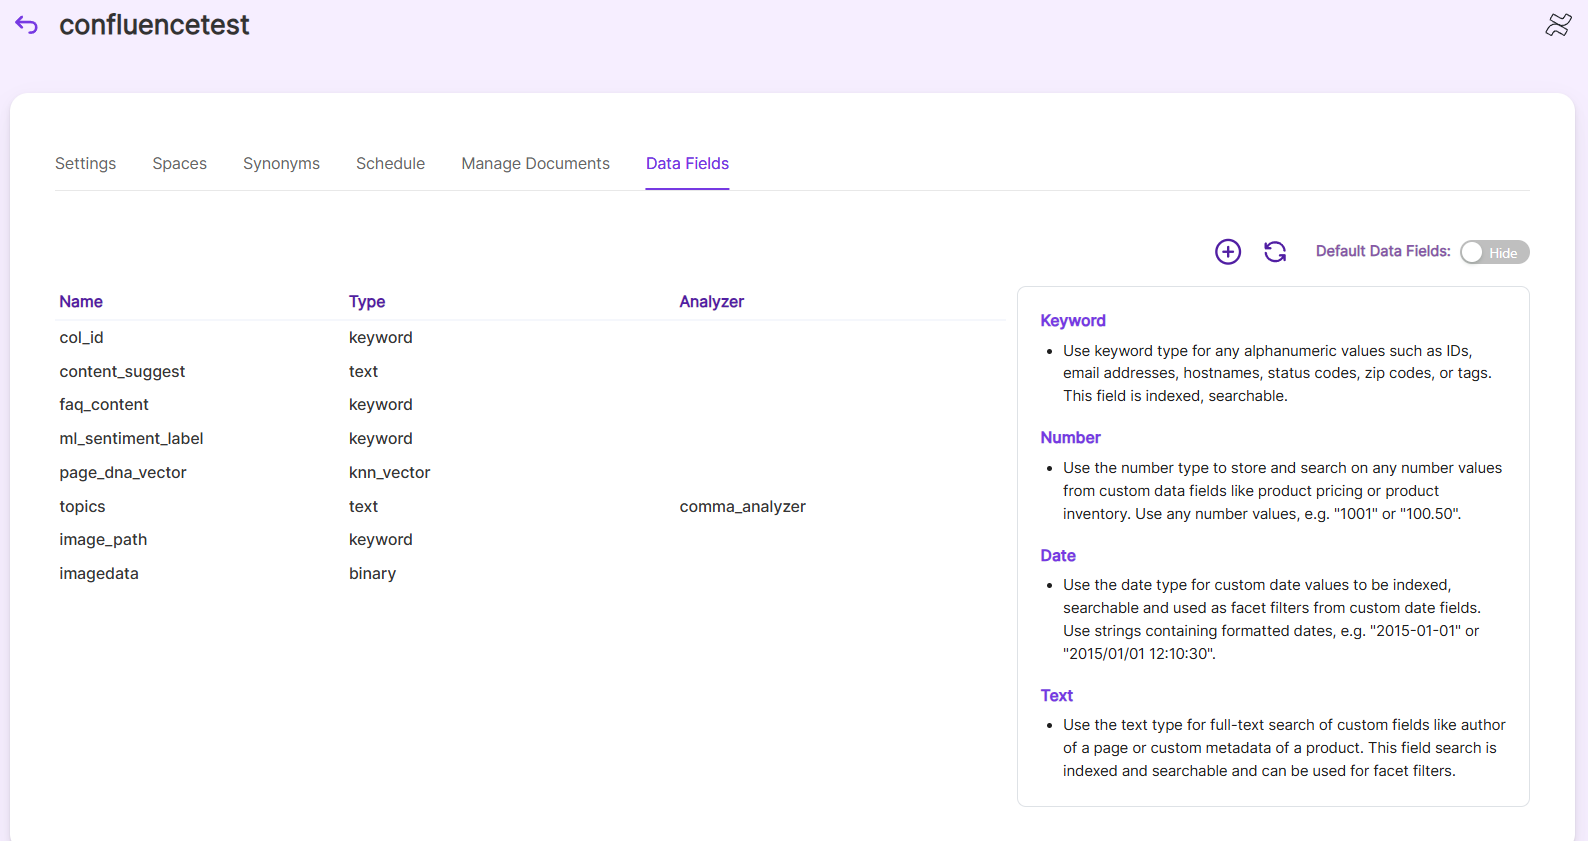Select the topics field name

tap(82, 506)
